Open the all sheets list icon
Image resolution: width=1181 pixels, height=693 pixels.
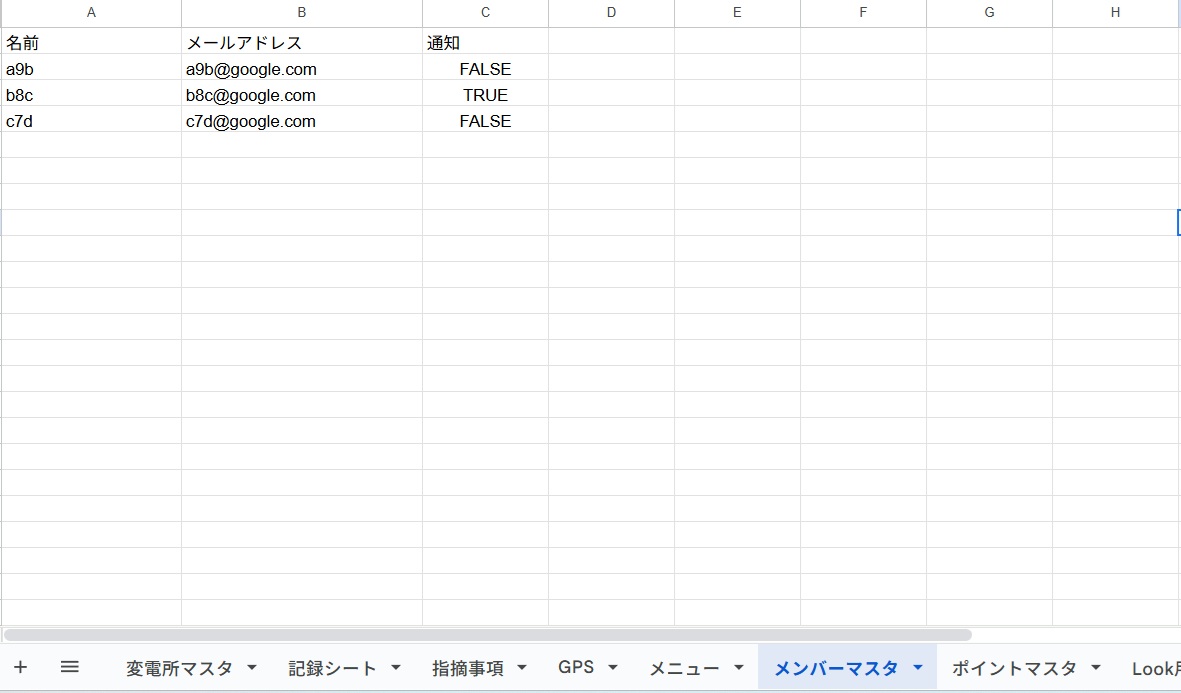coord(69,667)
